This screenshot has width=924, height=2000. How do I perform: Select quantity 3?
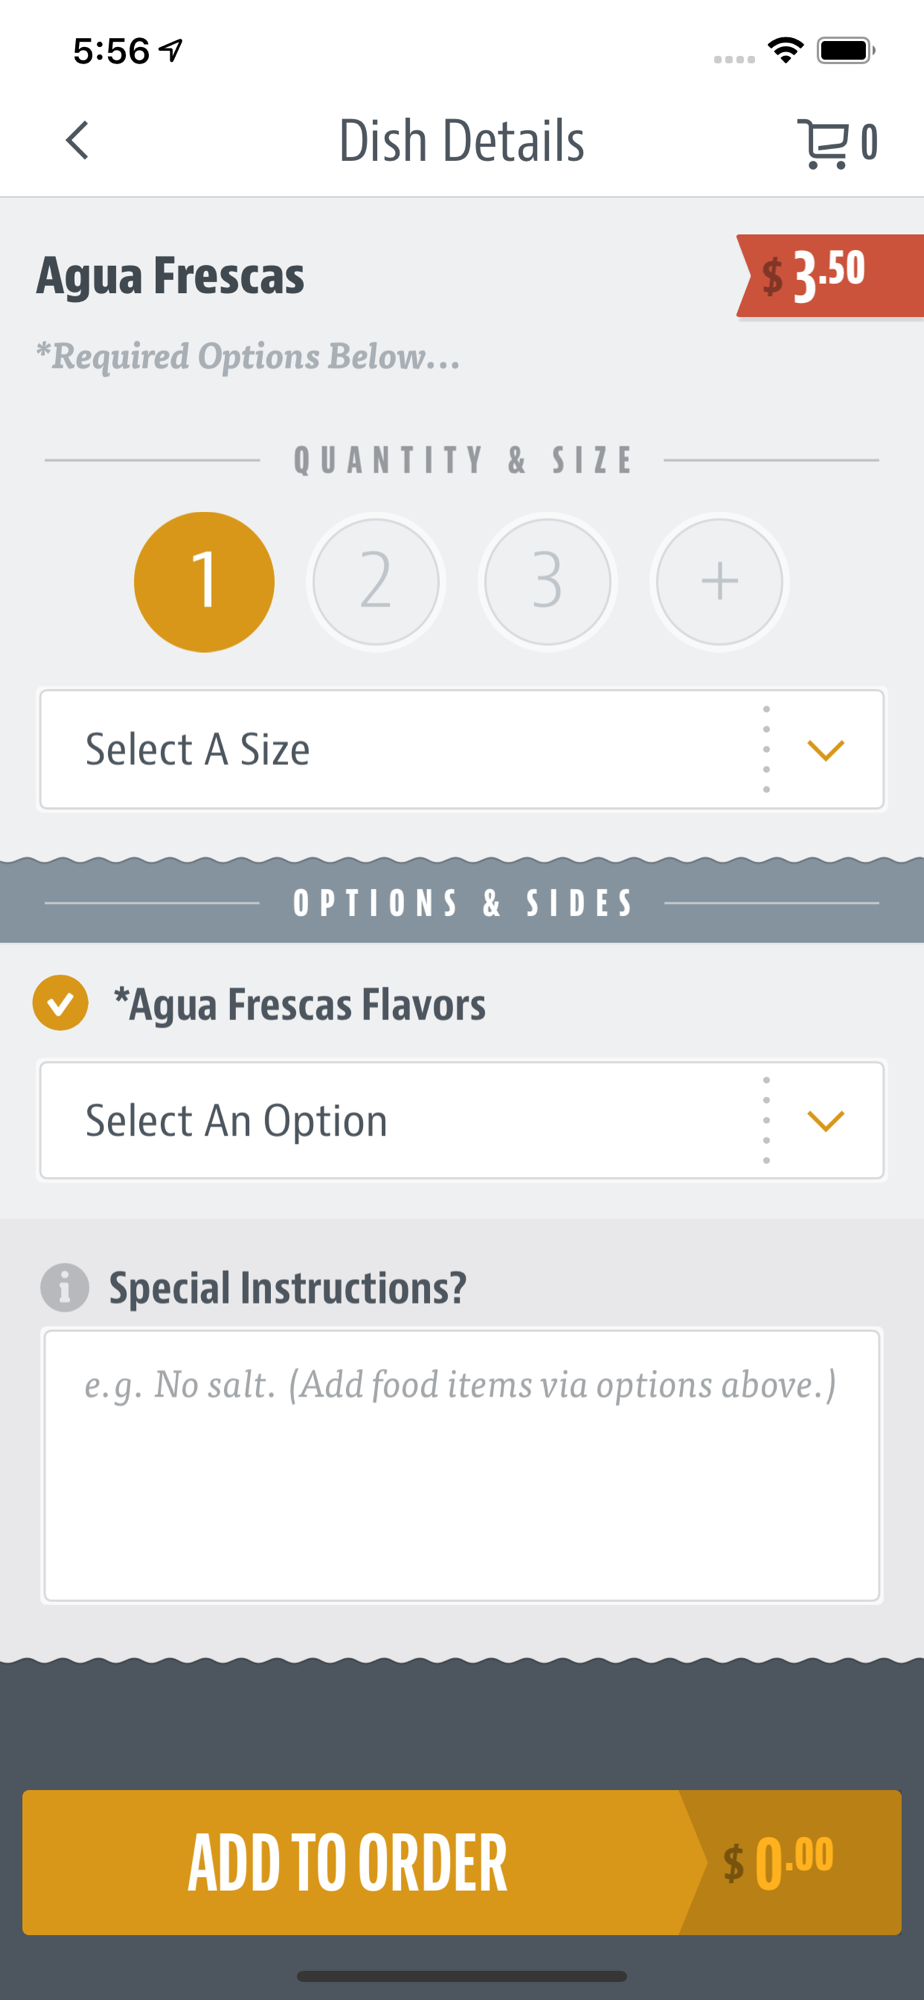547,582
